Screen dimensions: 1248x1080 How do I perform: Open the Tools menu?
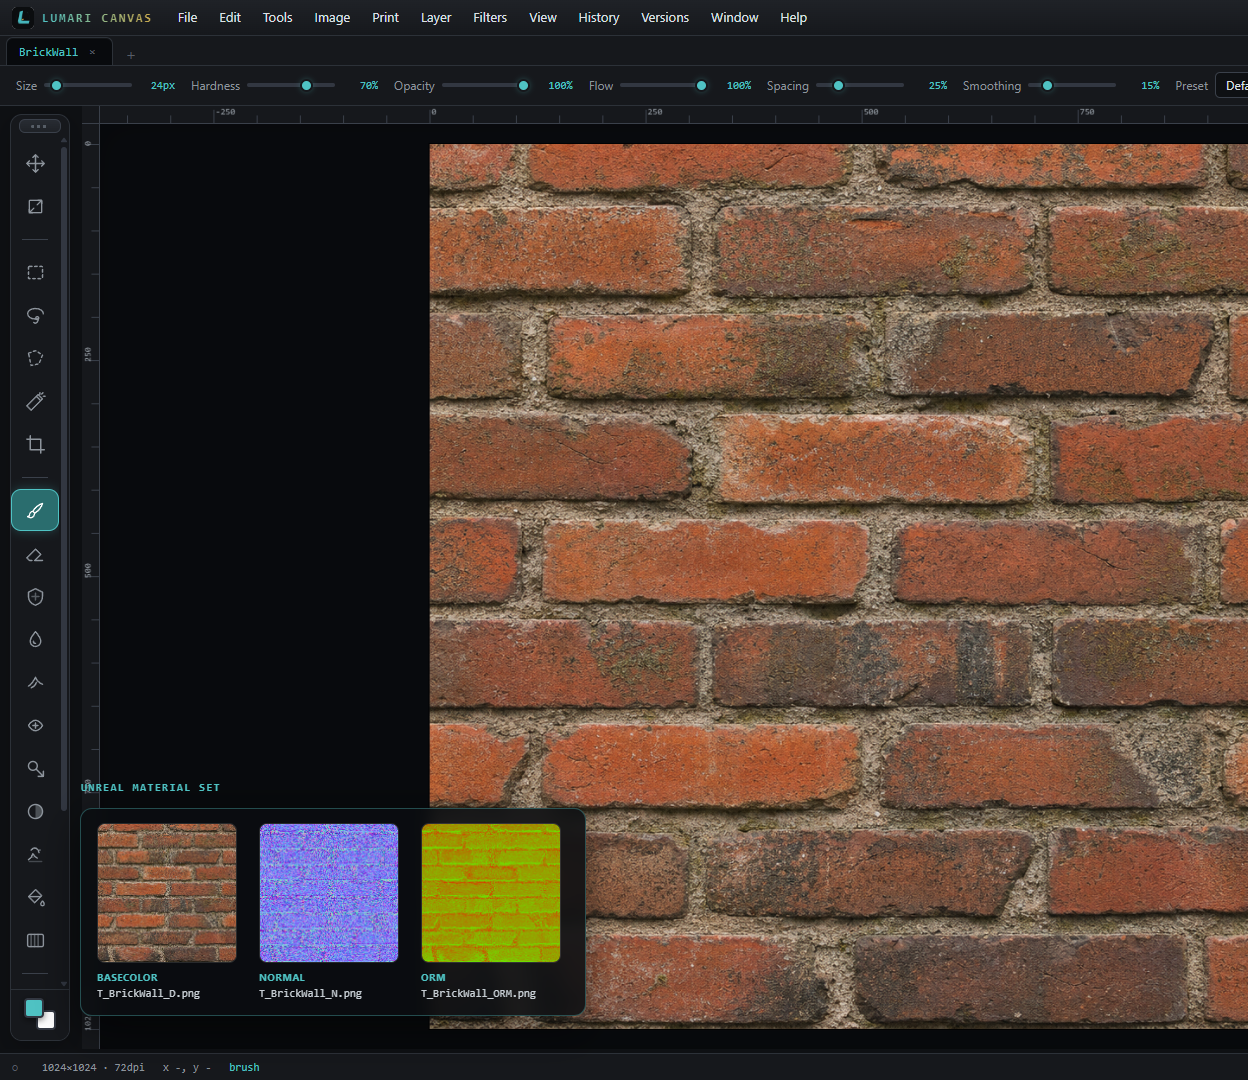(277, 18)
